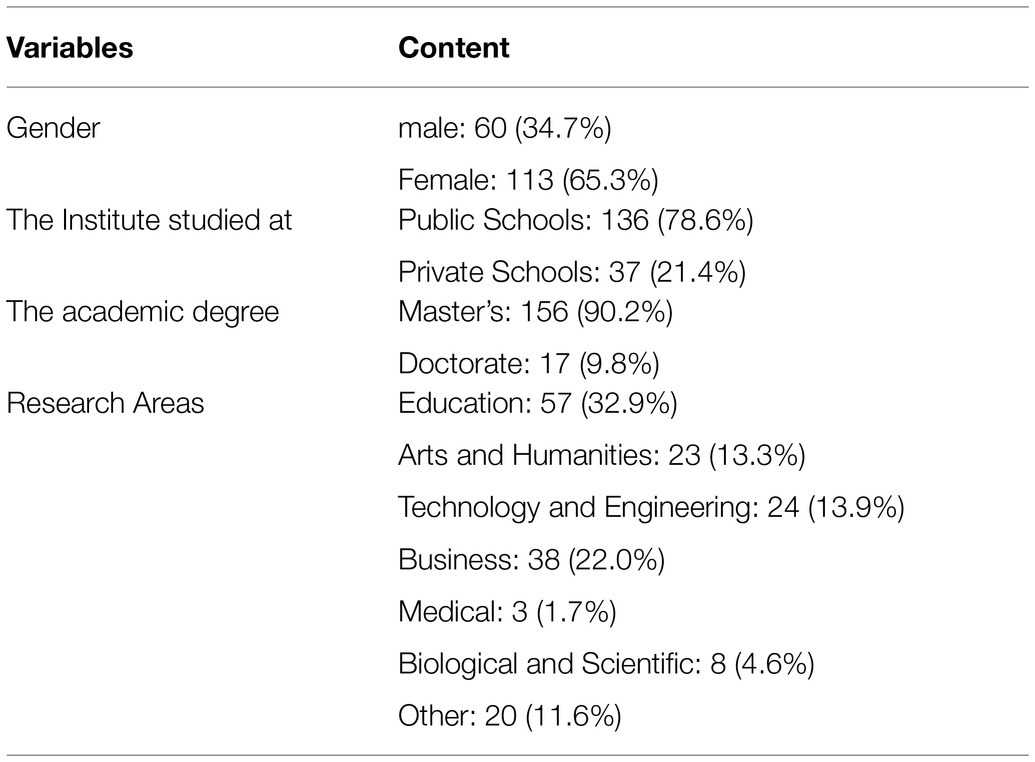Click Public Schools: 136 (78.6%) text
Screen dimensions: 1035x762
pos(576,220)
